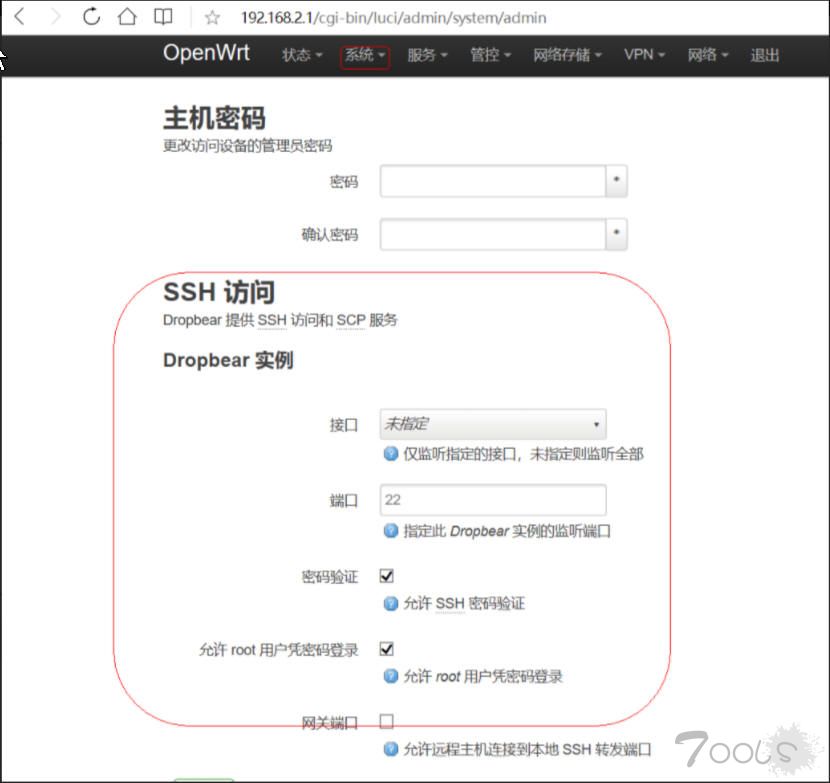Open the browser home page
Image resolution: width=830 pixels, height=783 pixels.
[x=127, y=17]
